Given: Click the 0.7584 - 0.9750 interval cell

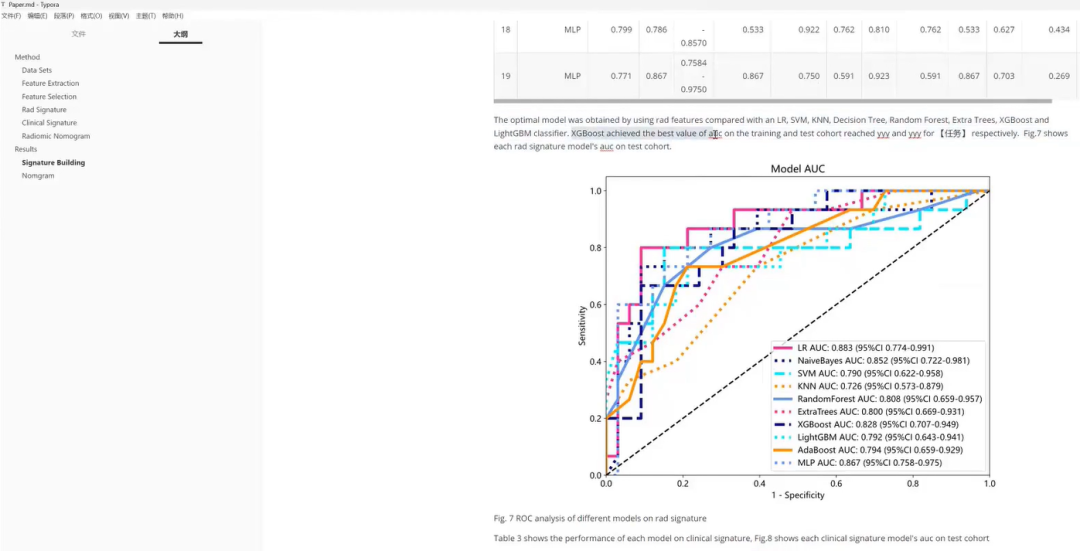Looking at the screenshot, I should [694, 76].
